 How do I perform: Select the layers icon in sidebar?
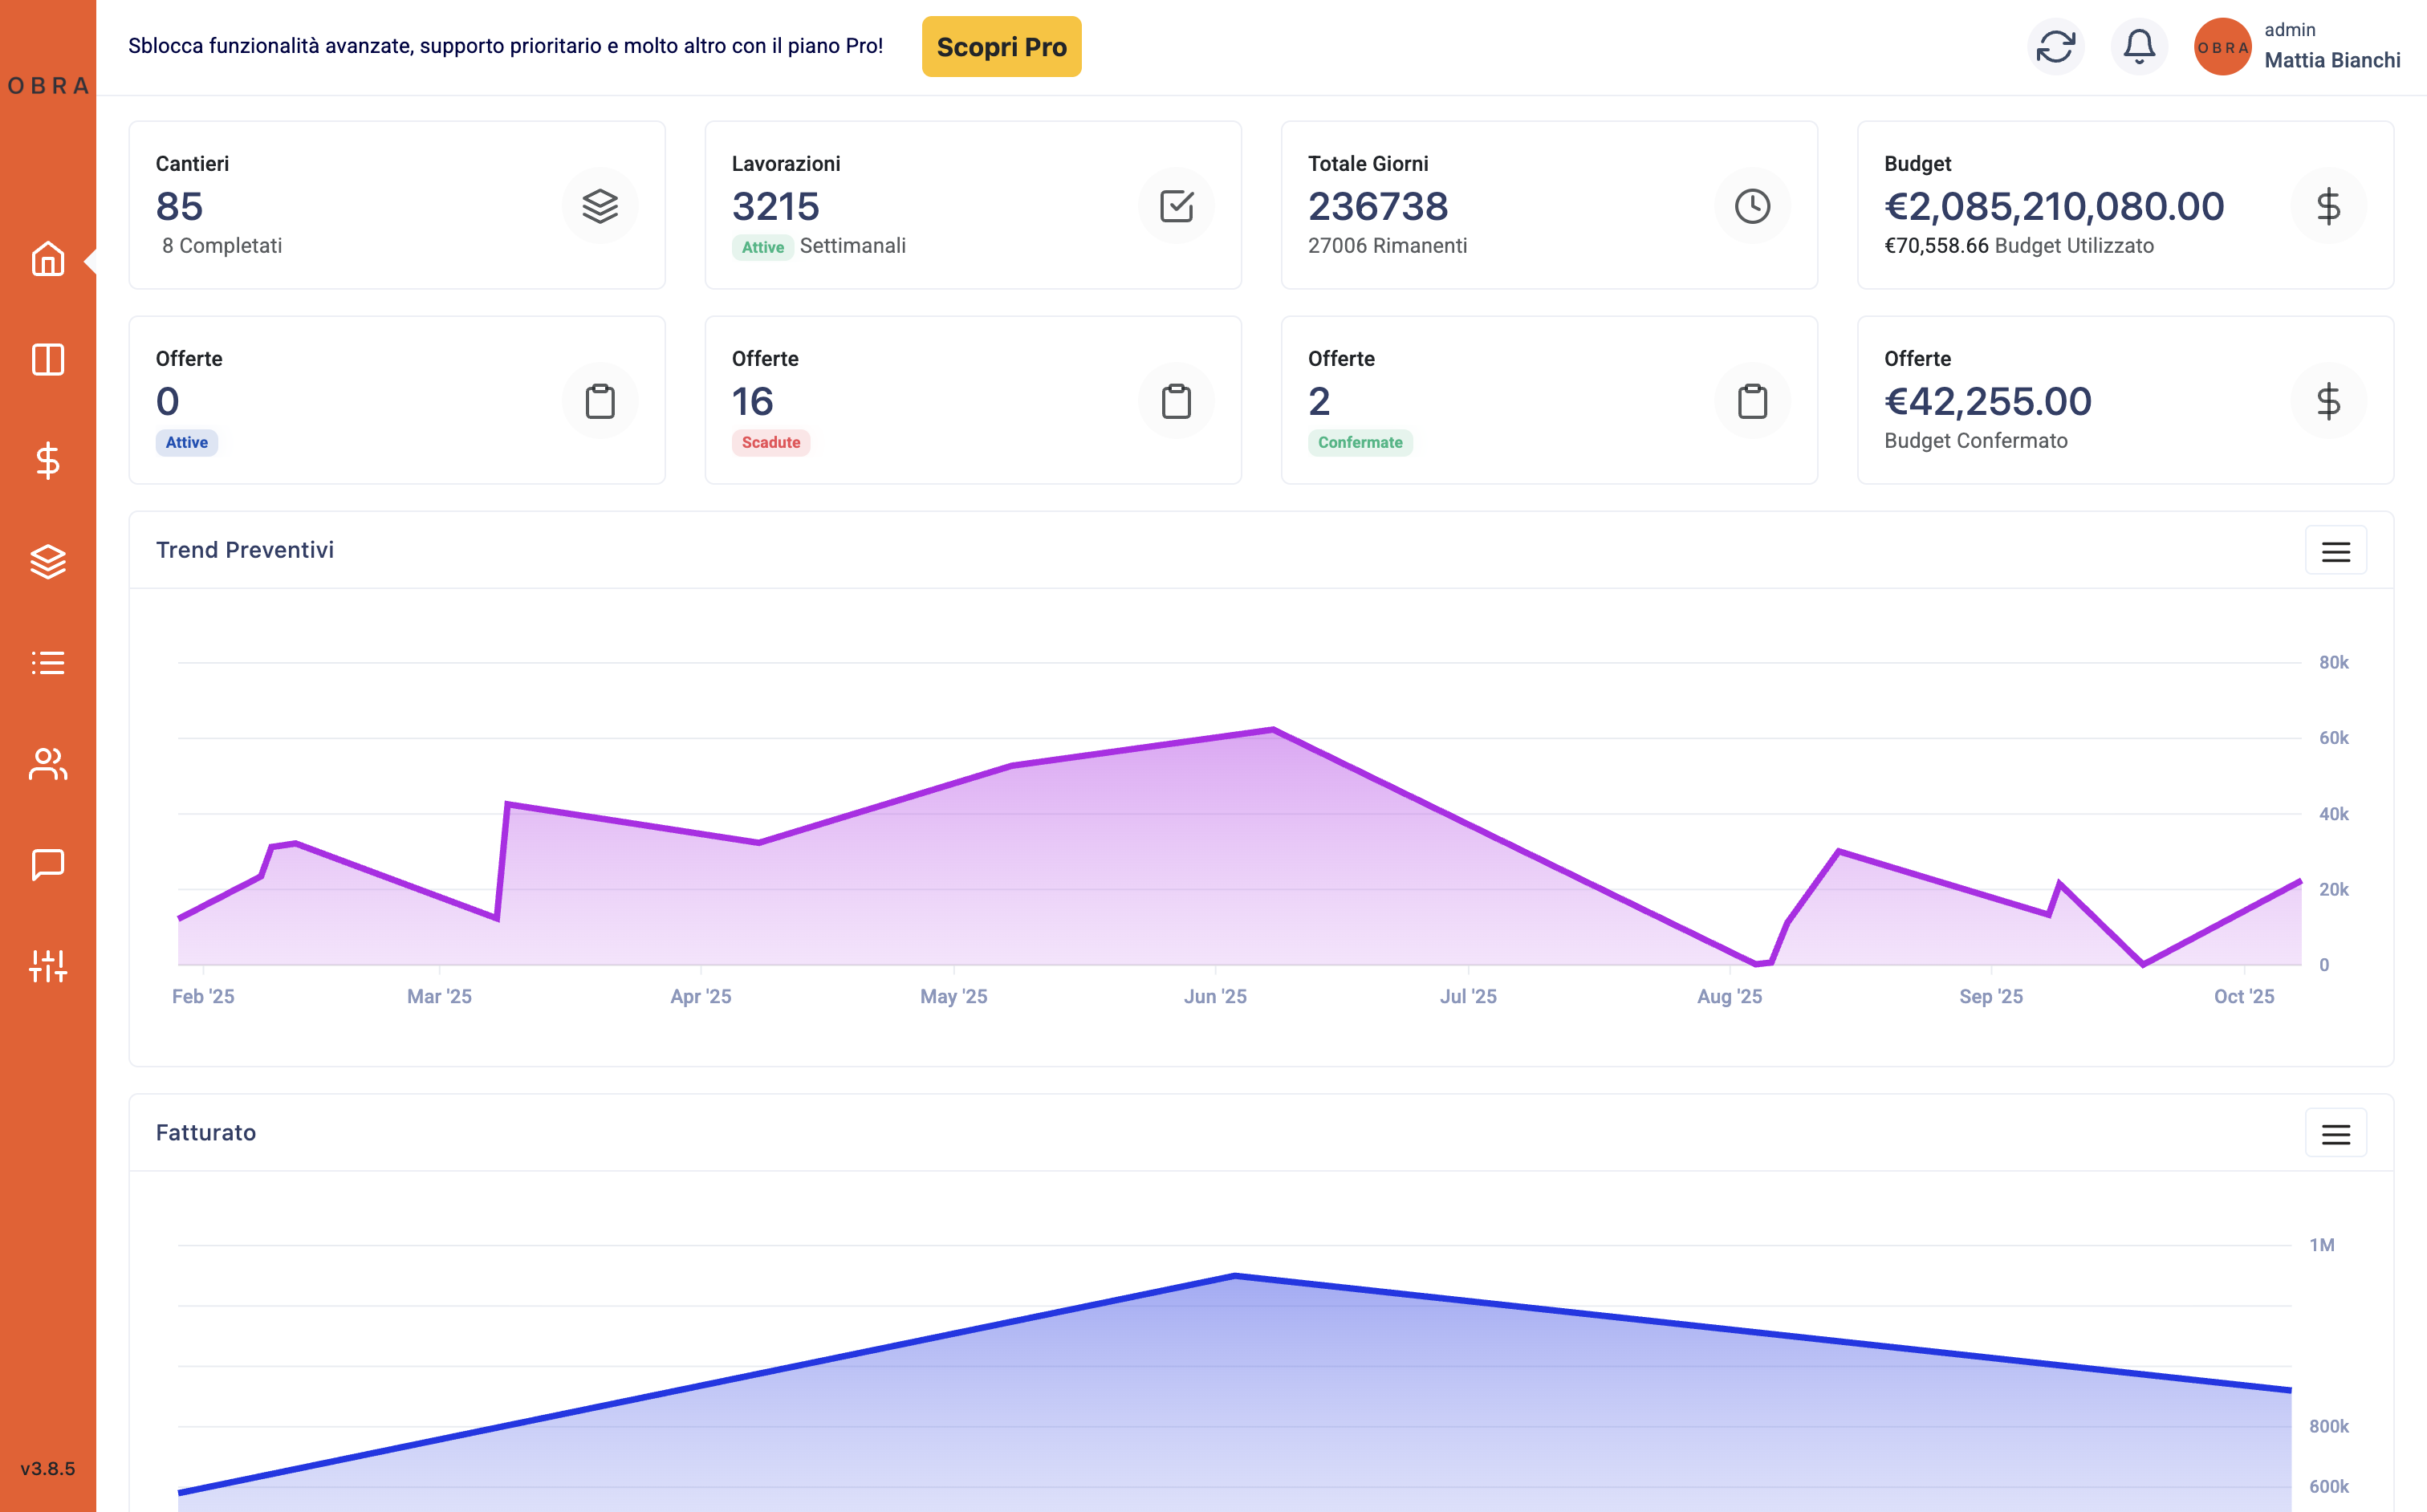tap(48, 562)
